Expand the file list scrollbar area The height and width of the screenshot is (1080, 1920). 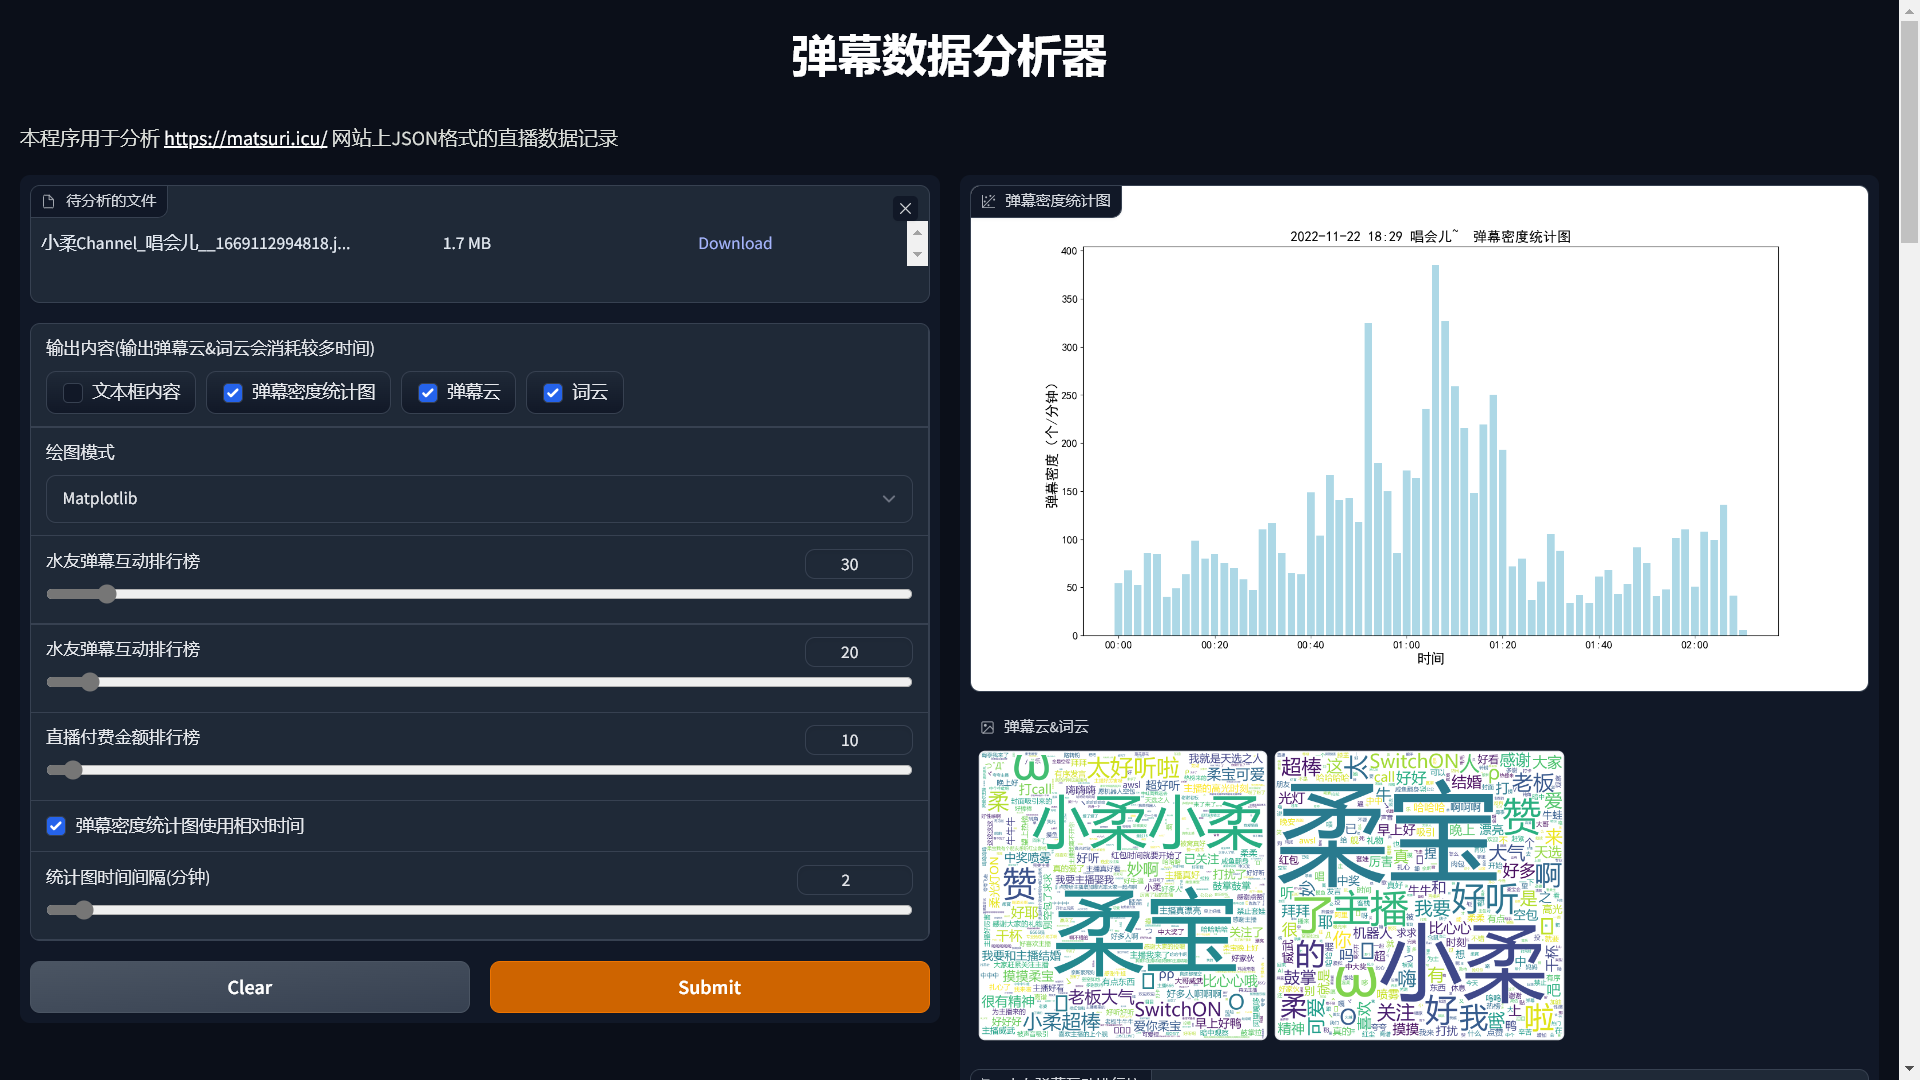(x=917, y=243)
